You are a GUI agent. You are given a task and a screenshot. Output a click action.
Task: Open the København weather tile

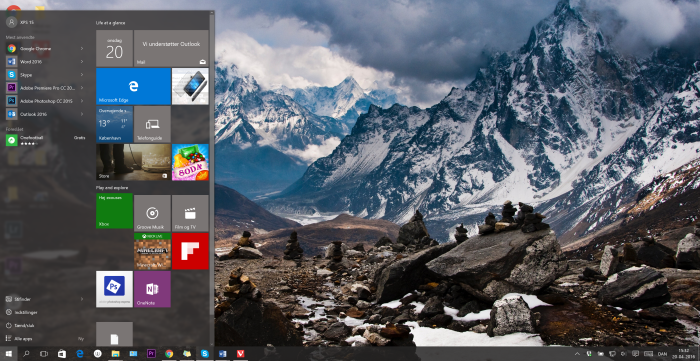114,124
